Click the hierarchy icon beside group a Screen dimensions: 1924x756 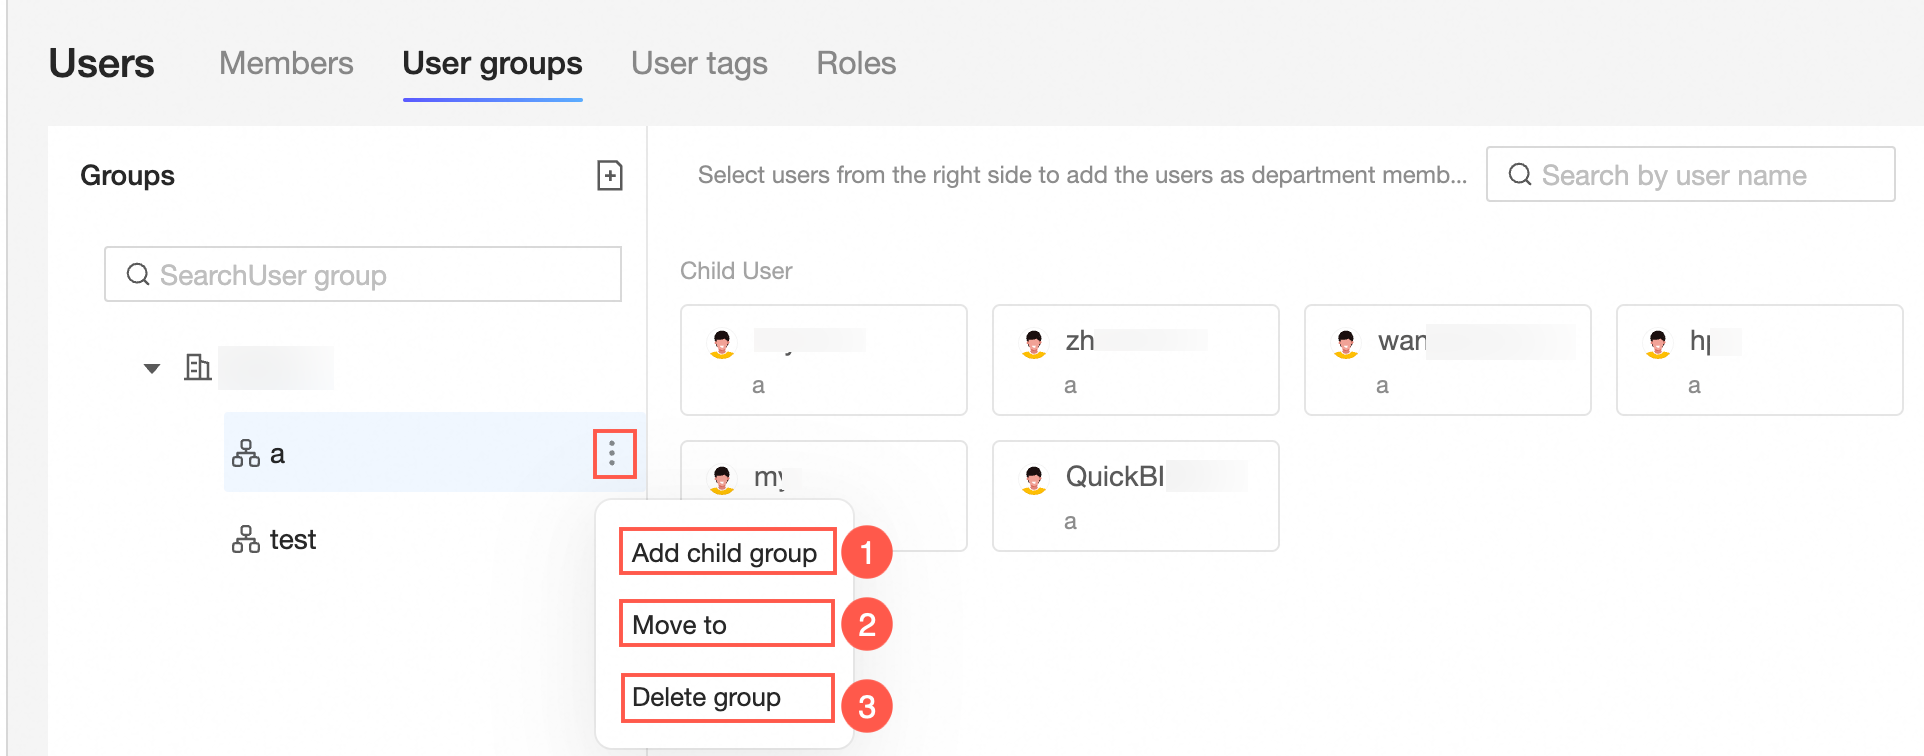245,454
